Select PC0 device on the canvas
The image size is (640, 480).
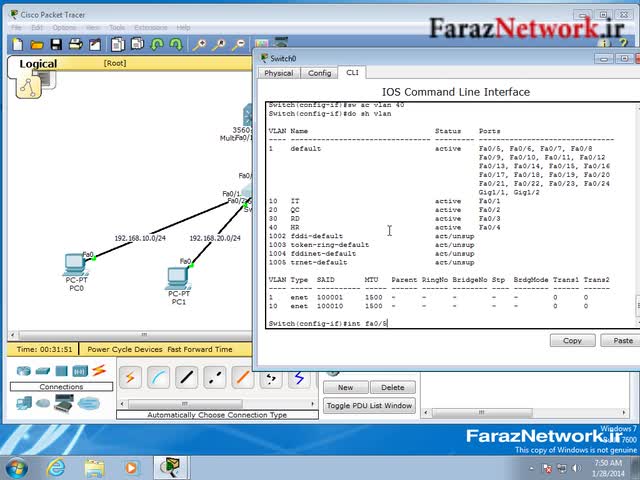tap(75, 265)
